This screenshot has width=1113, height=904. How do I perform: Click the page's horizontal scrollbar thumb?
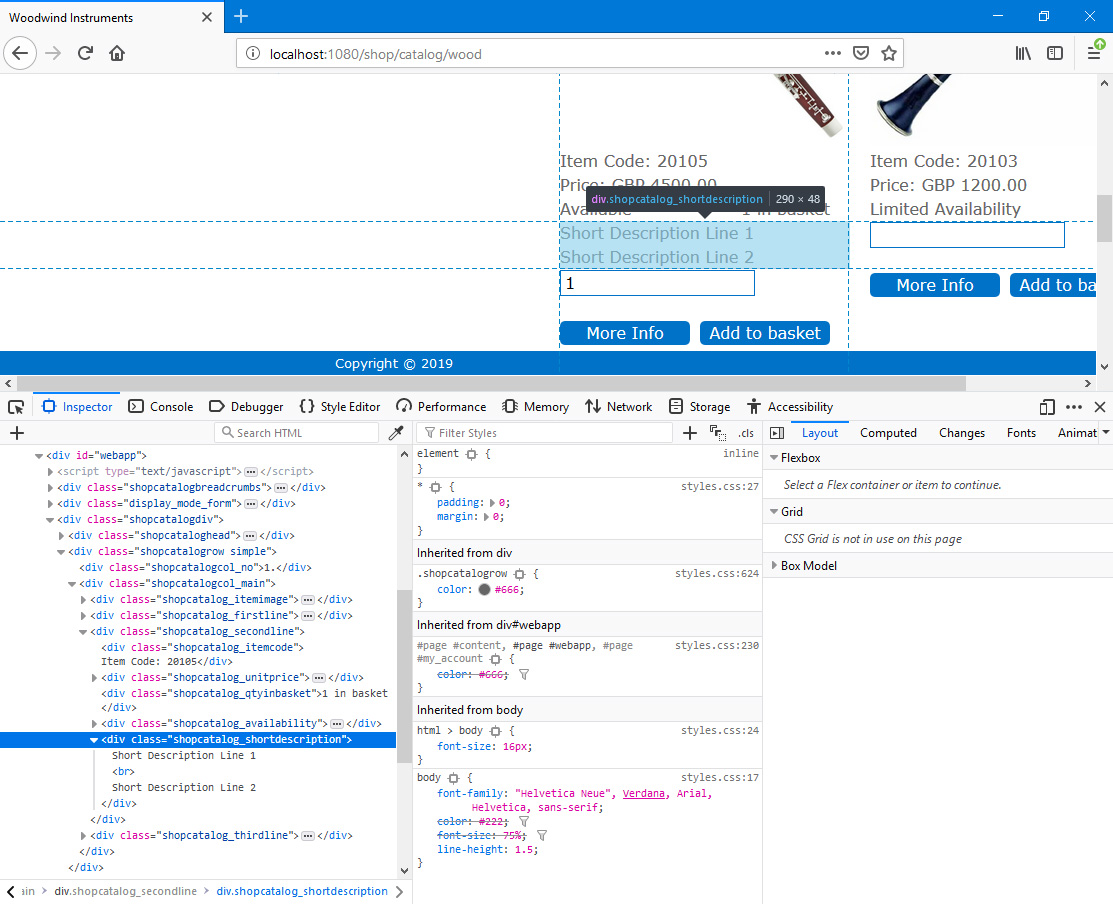(491, 384)
